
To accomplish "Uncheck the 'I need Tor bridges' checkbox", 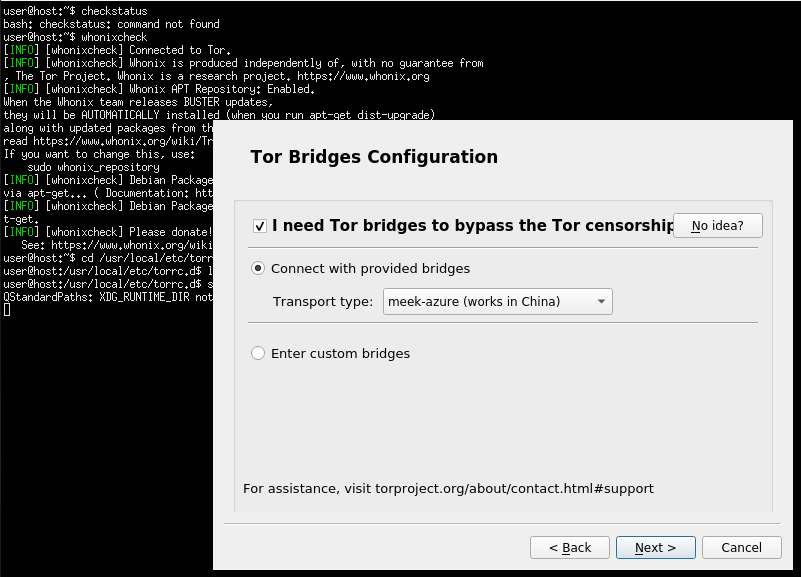I will (x=260, y=226).
